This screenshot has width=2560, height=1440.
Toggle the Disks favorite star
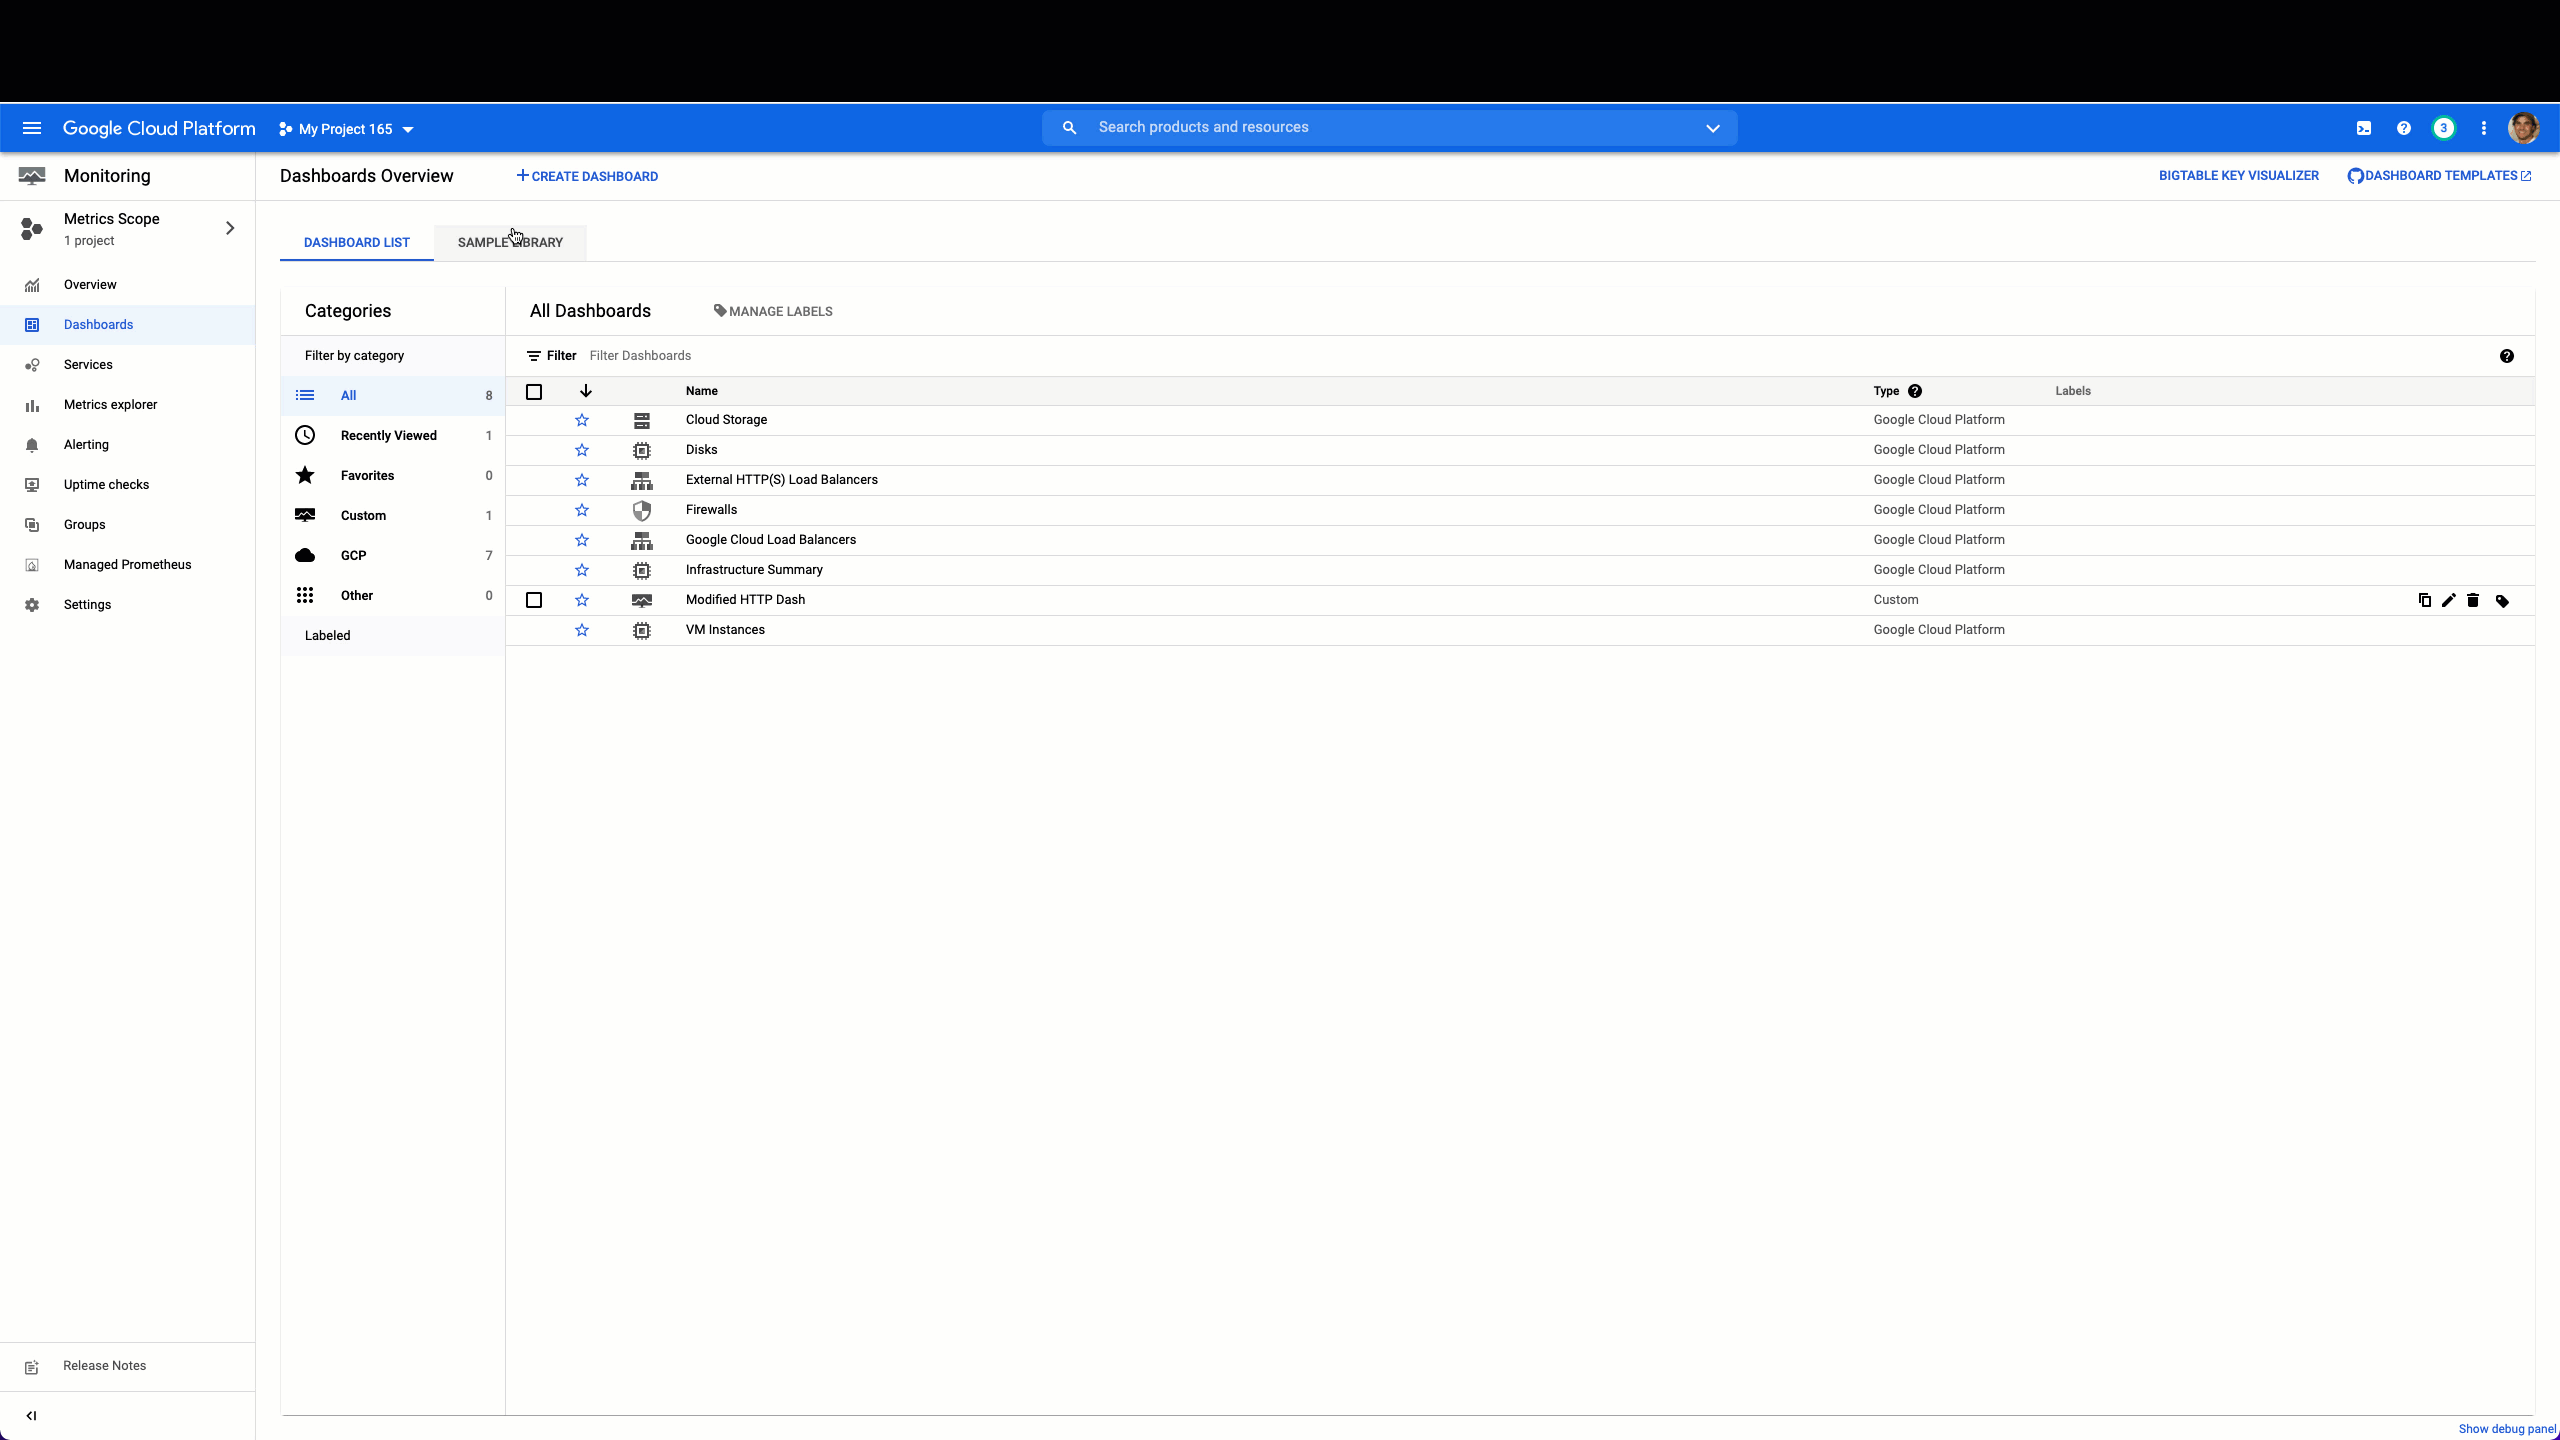[580, 448]
